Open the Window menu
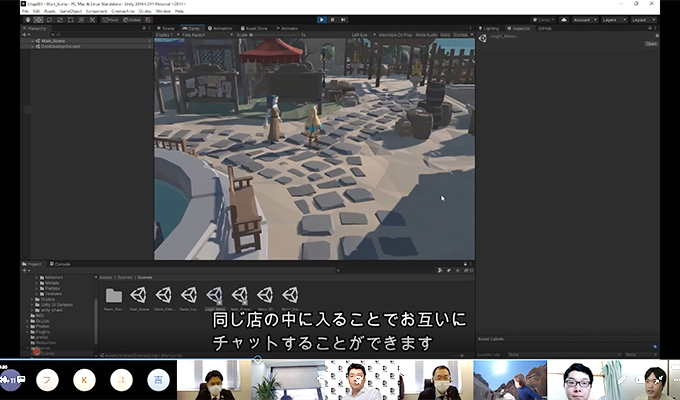680x400 pixels. 163,11
